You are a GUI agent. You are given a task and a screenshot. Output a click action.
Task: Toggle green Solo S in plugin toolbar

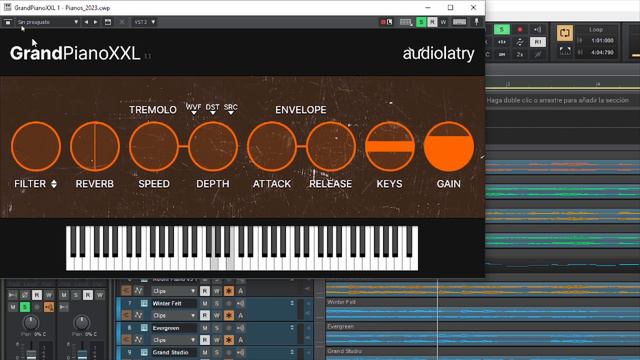point(421,22)
